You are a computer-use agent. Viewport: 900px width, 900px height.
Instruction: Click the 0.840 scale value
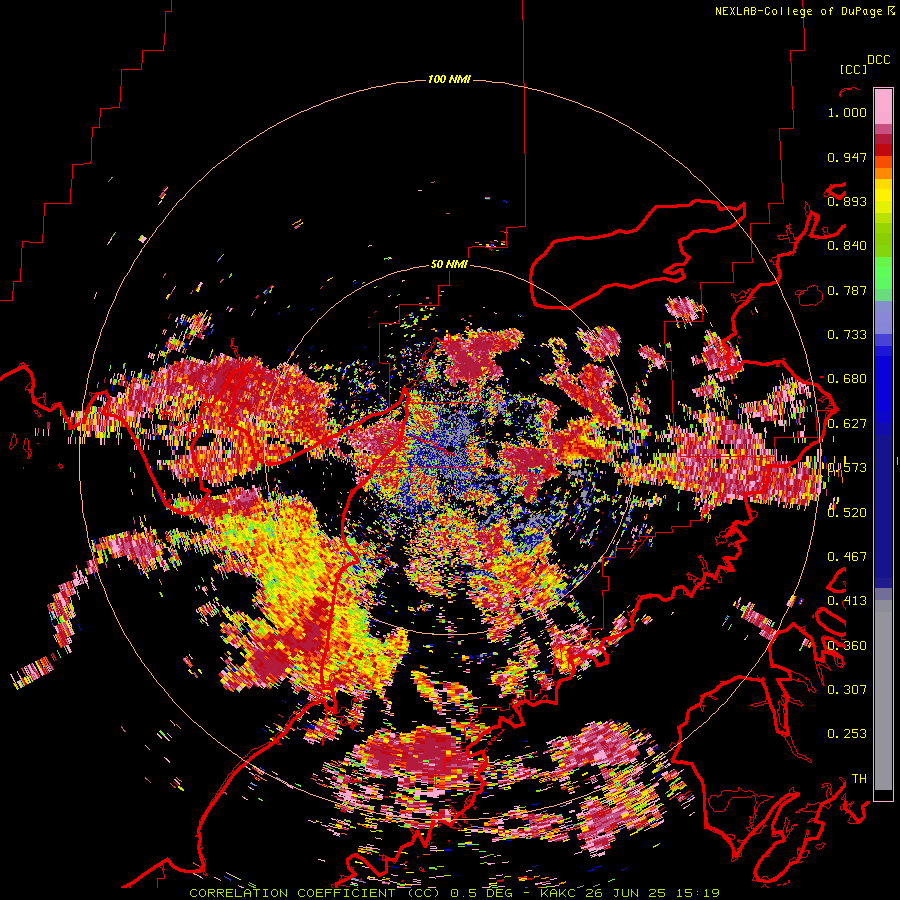[x=847, y=246]
